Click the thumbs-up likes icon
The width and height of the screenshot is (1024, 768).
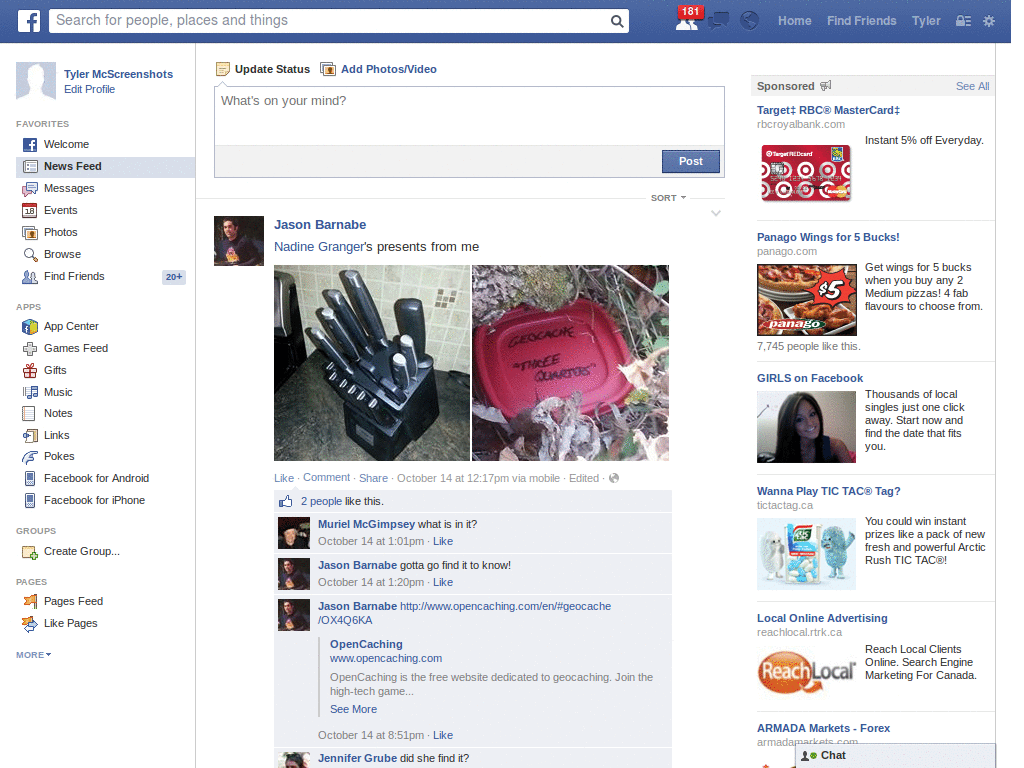[286, 502]
